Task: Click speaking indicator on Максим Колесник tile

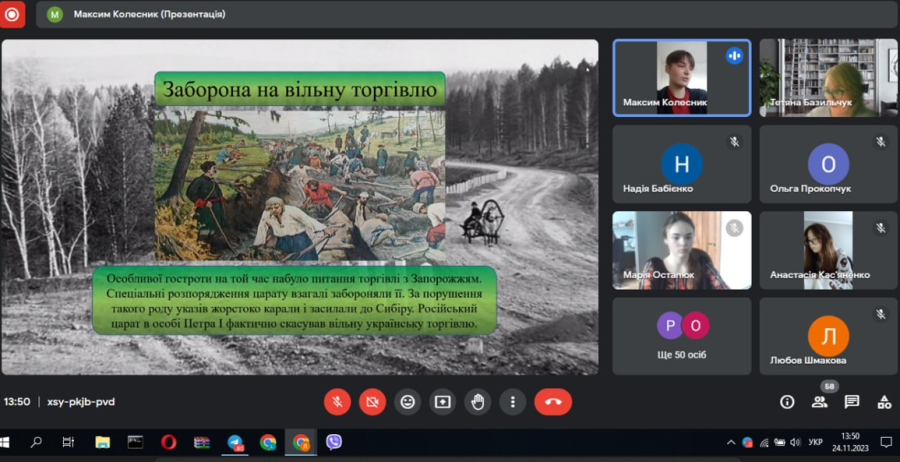Action: click(734, 56)
